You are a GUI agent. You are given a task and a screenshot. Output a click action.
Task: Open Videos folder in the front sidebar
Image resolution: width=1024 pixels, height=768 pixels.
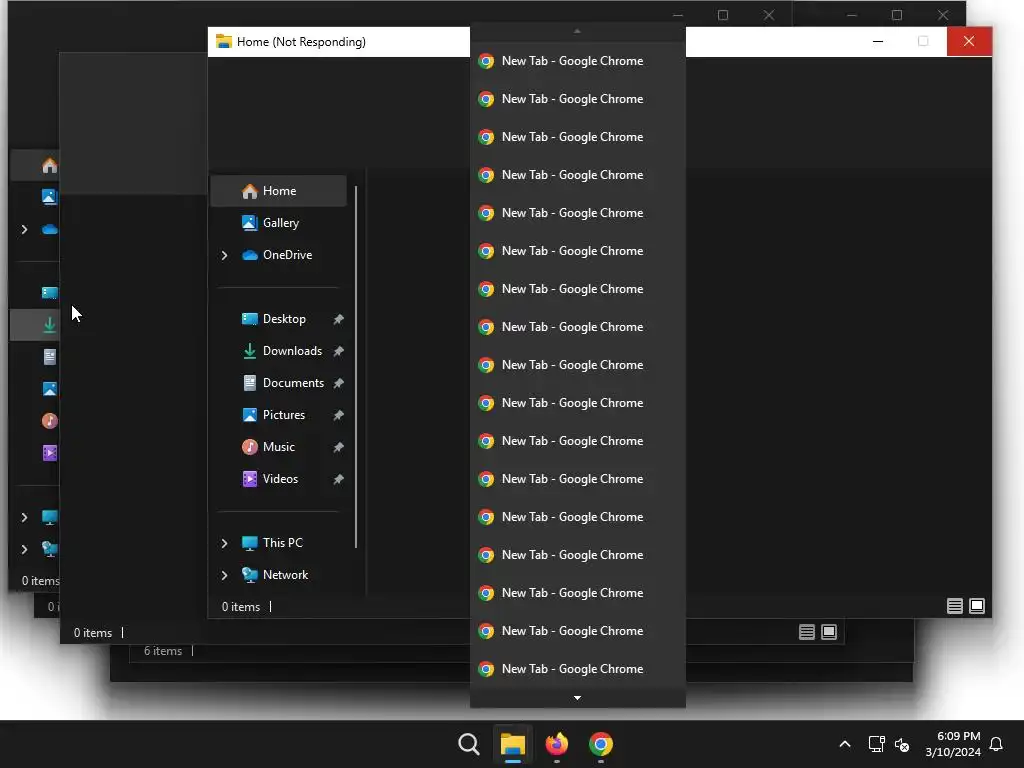click(x=278, y=479)
